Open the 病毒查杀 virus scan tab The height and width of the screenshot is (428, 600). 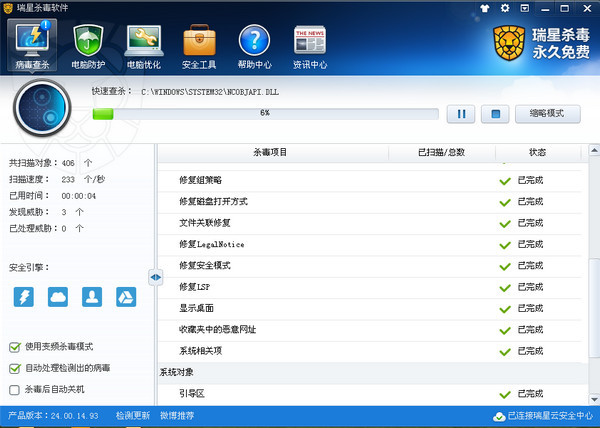(32, 45)
